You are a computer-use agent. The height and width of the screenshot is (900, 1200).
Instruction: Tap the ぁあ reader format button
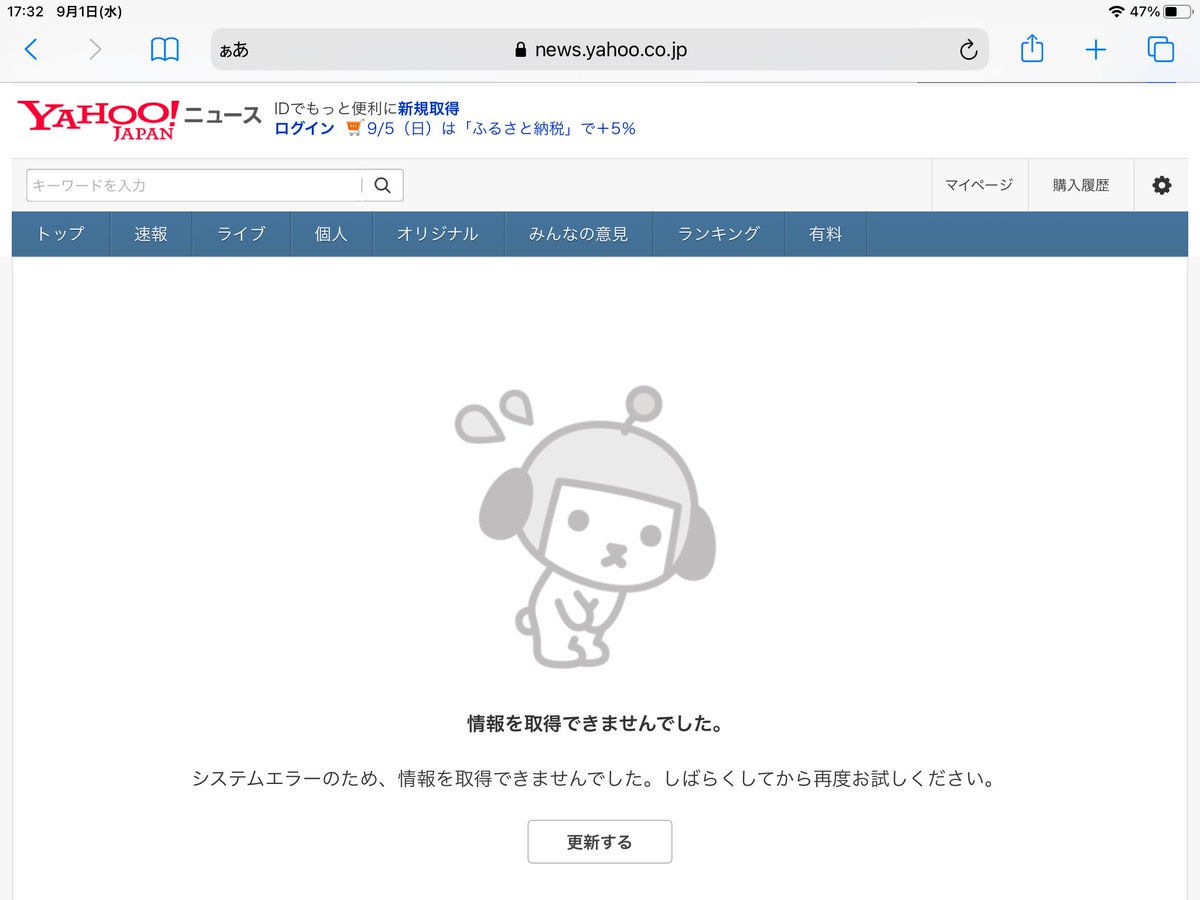coord(234,50)
